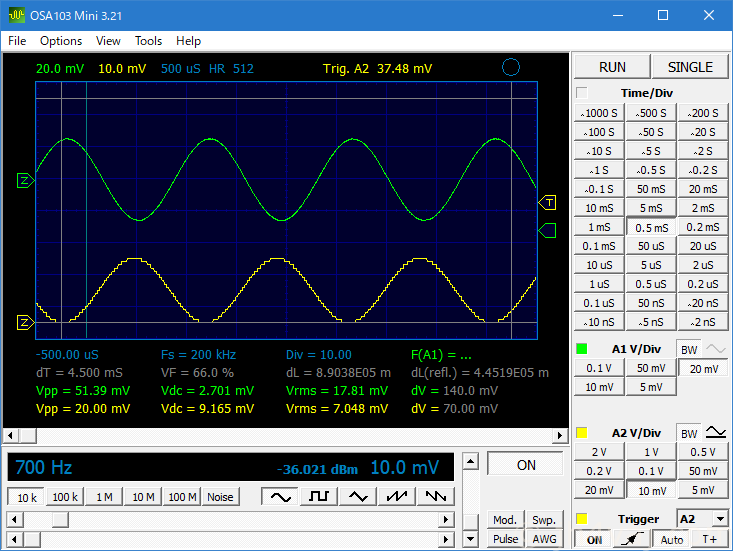Open the Tools menu
733x551 pixels.
[x=148, y=41]
